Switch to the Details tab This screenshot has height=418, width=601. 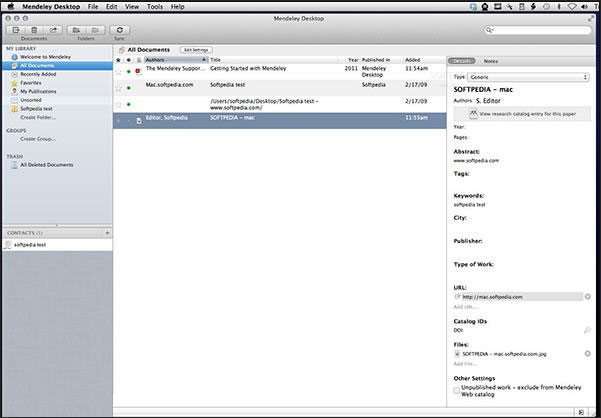tap(462, 61)
